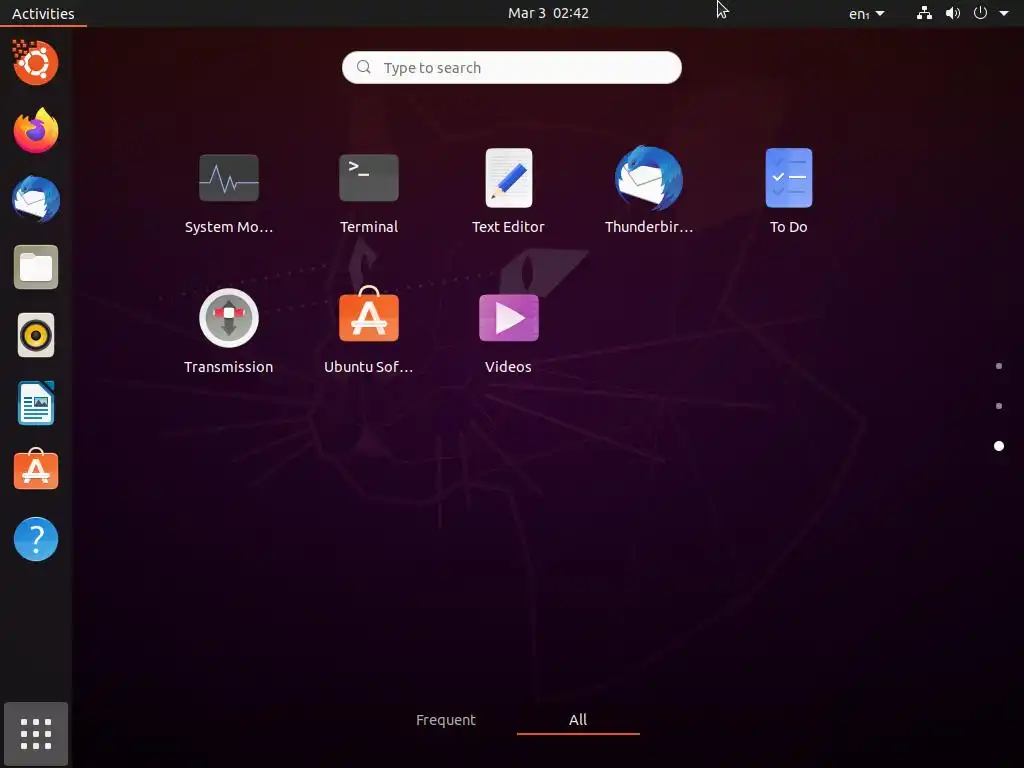The image size is (1024, 768).
Task: Open System Monitor from the app grid
Action: point(229,178)
